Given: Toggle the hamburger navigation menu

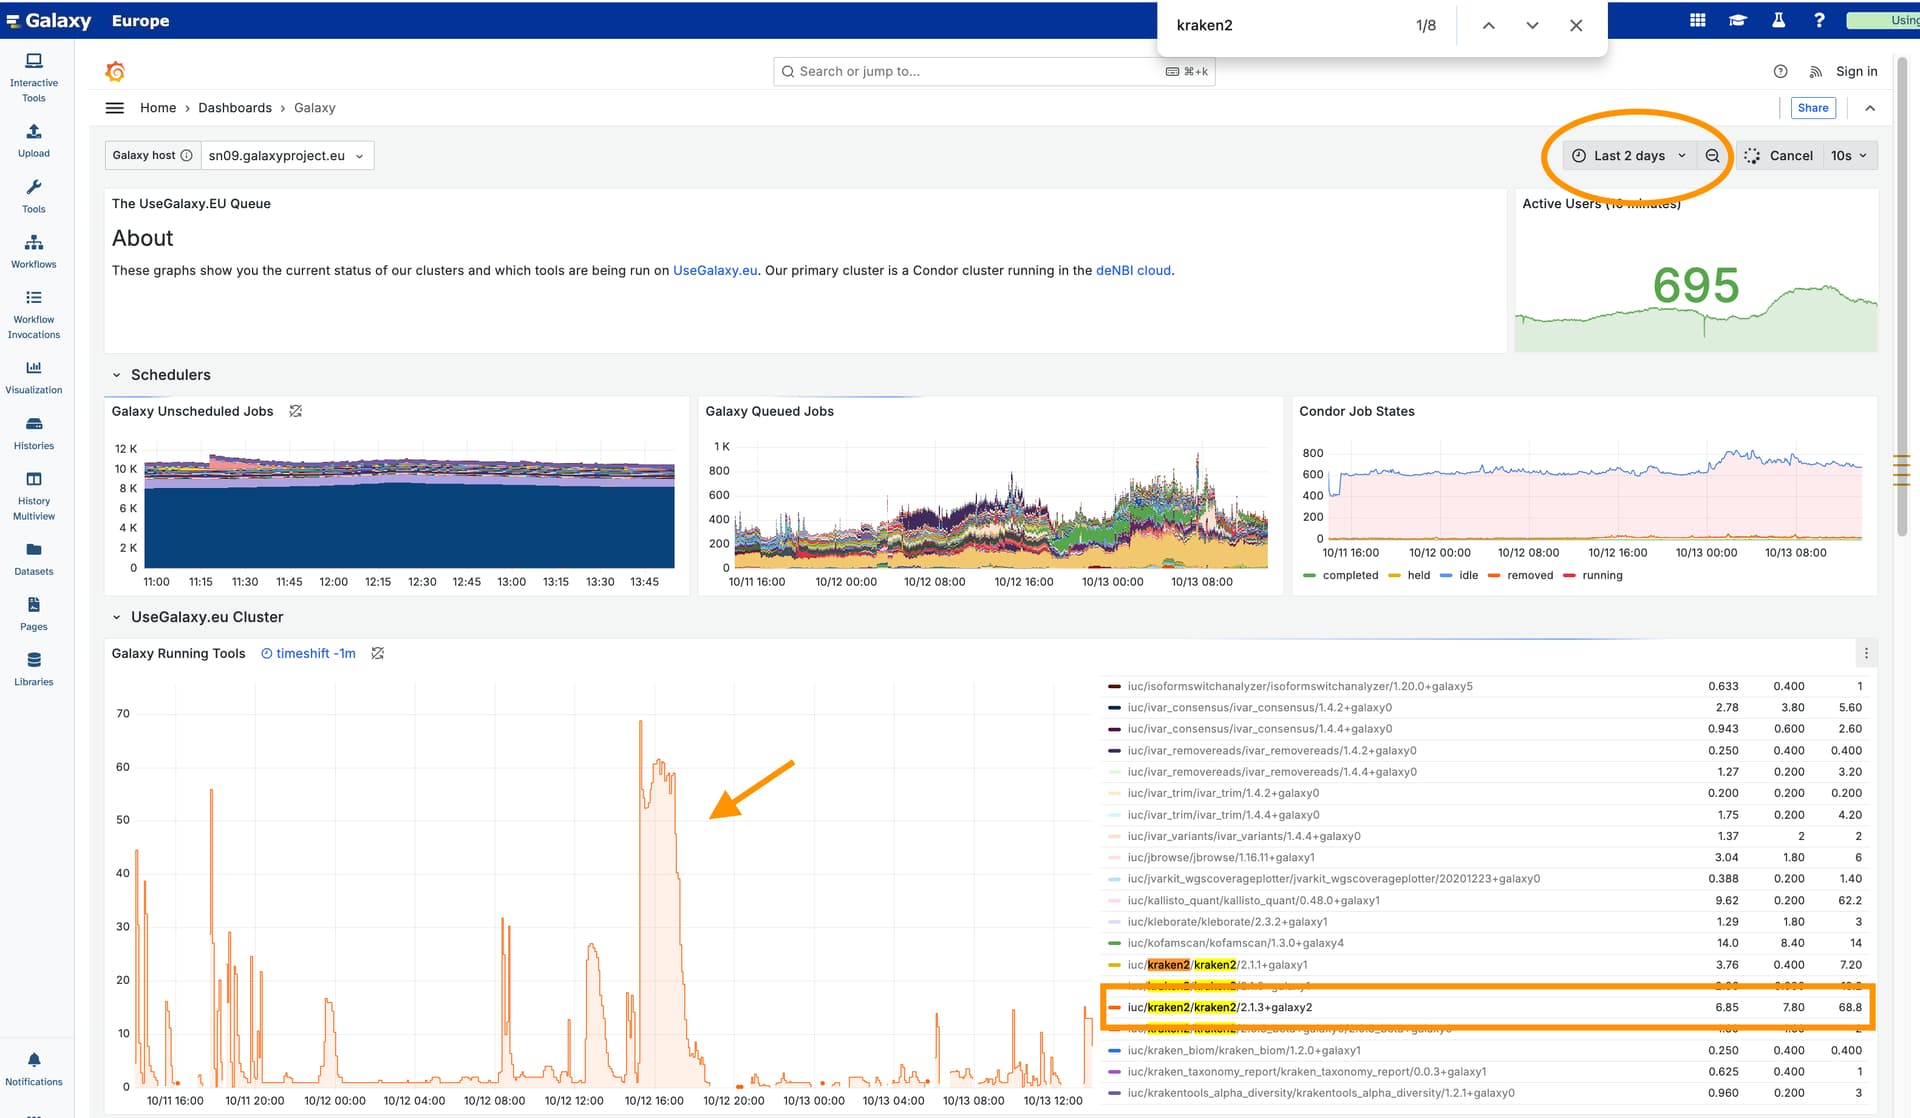Looking at the screenshot, I should click(115, 108).
